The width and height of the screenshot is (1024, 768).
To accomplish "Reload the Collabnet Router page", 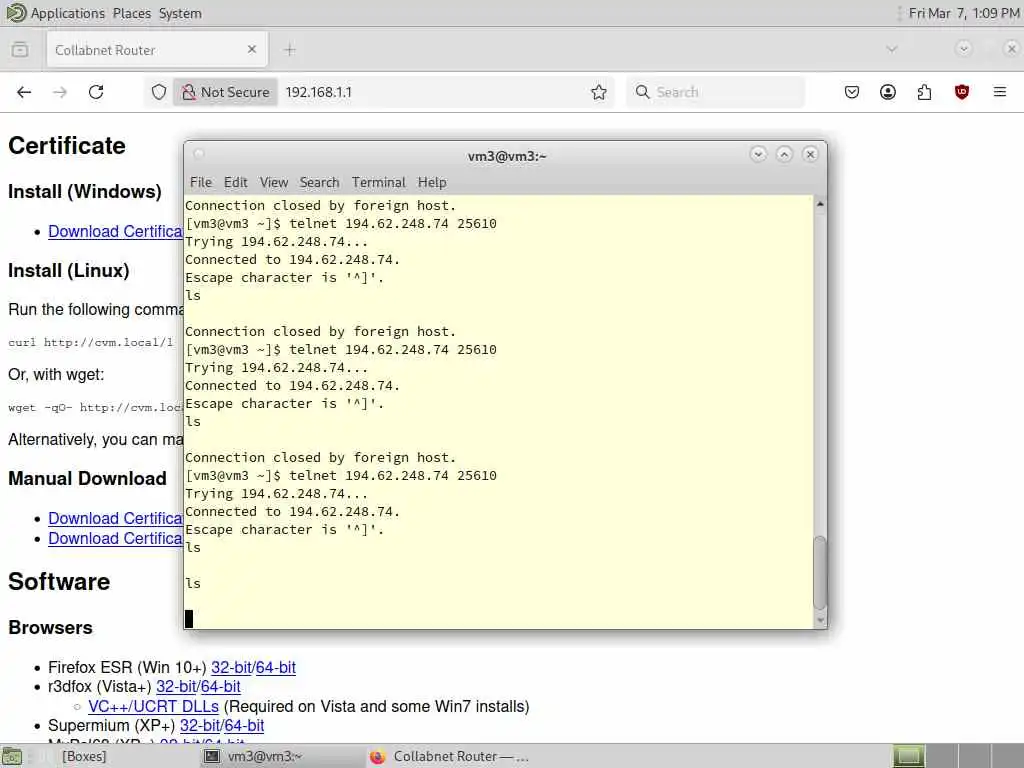I will [96, 92].
